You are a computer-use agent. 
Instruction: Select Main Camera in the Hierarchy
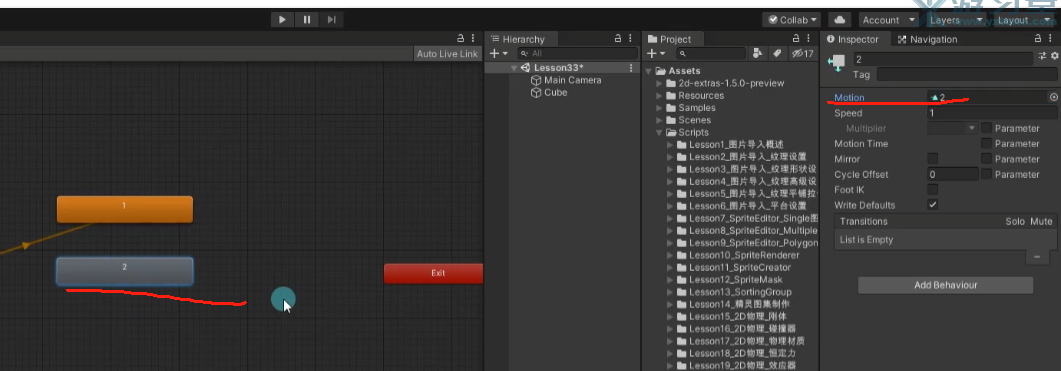pyautogui.click(x=572, y=80)
